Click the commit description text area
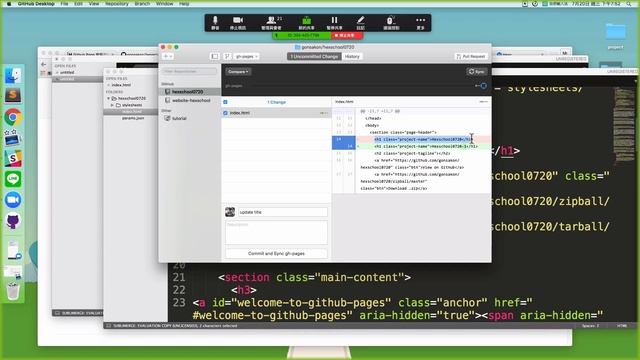 pos(276,232)
